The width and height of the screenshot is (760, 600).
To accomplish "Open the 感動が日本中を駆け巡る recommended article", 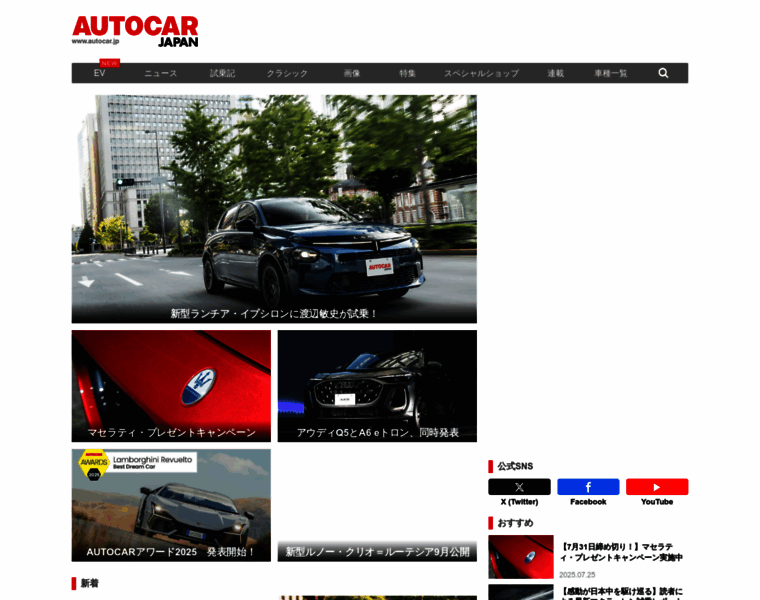I will click(x=622, y=594).
